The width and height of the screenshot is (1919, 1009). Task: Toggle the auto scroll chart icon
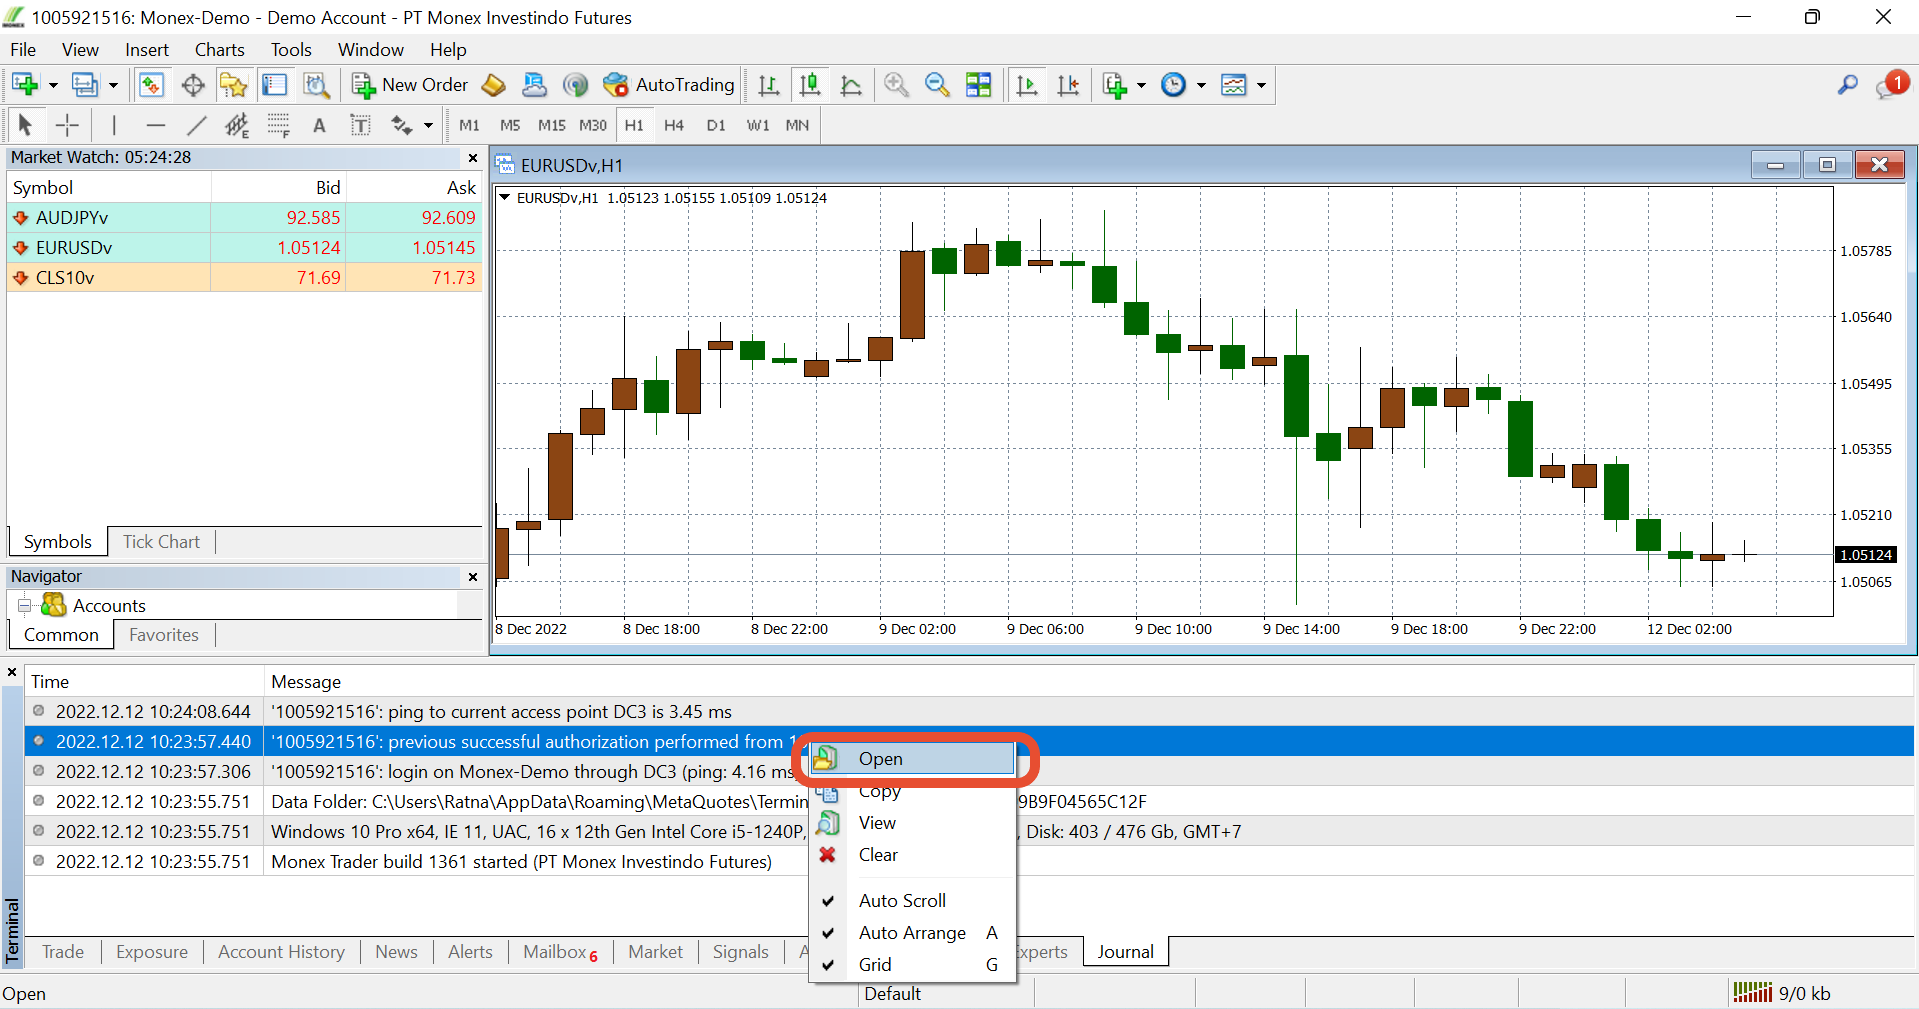[x=1027, y=85]
